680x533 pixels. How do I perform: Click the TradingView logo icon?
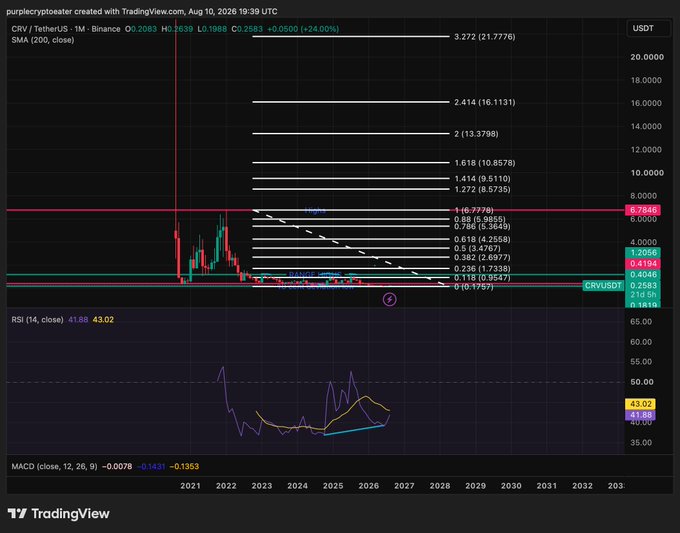click(17, 514)
